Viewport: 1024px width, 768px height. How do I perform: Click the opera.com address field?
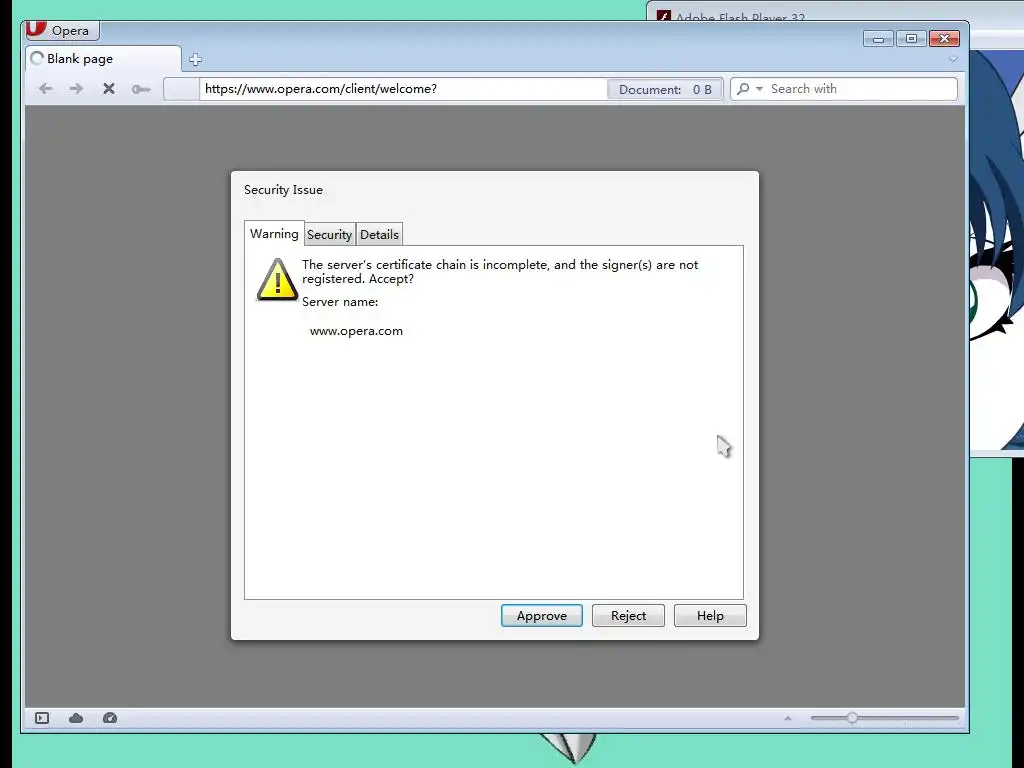pos(403,89)
